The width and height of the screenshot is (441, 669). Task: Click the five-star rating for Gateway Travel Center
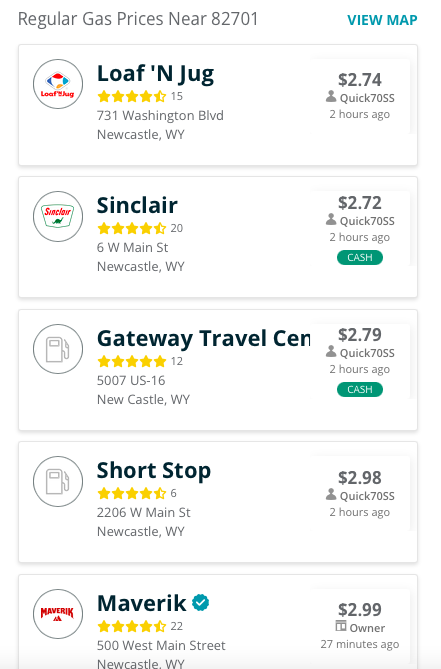[x=132, y=361]
